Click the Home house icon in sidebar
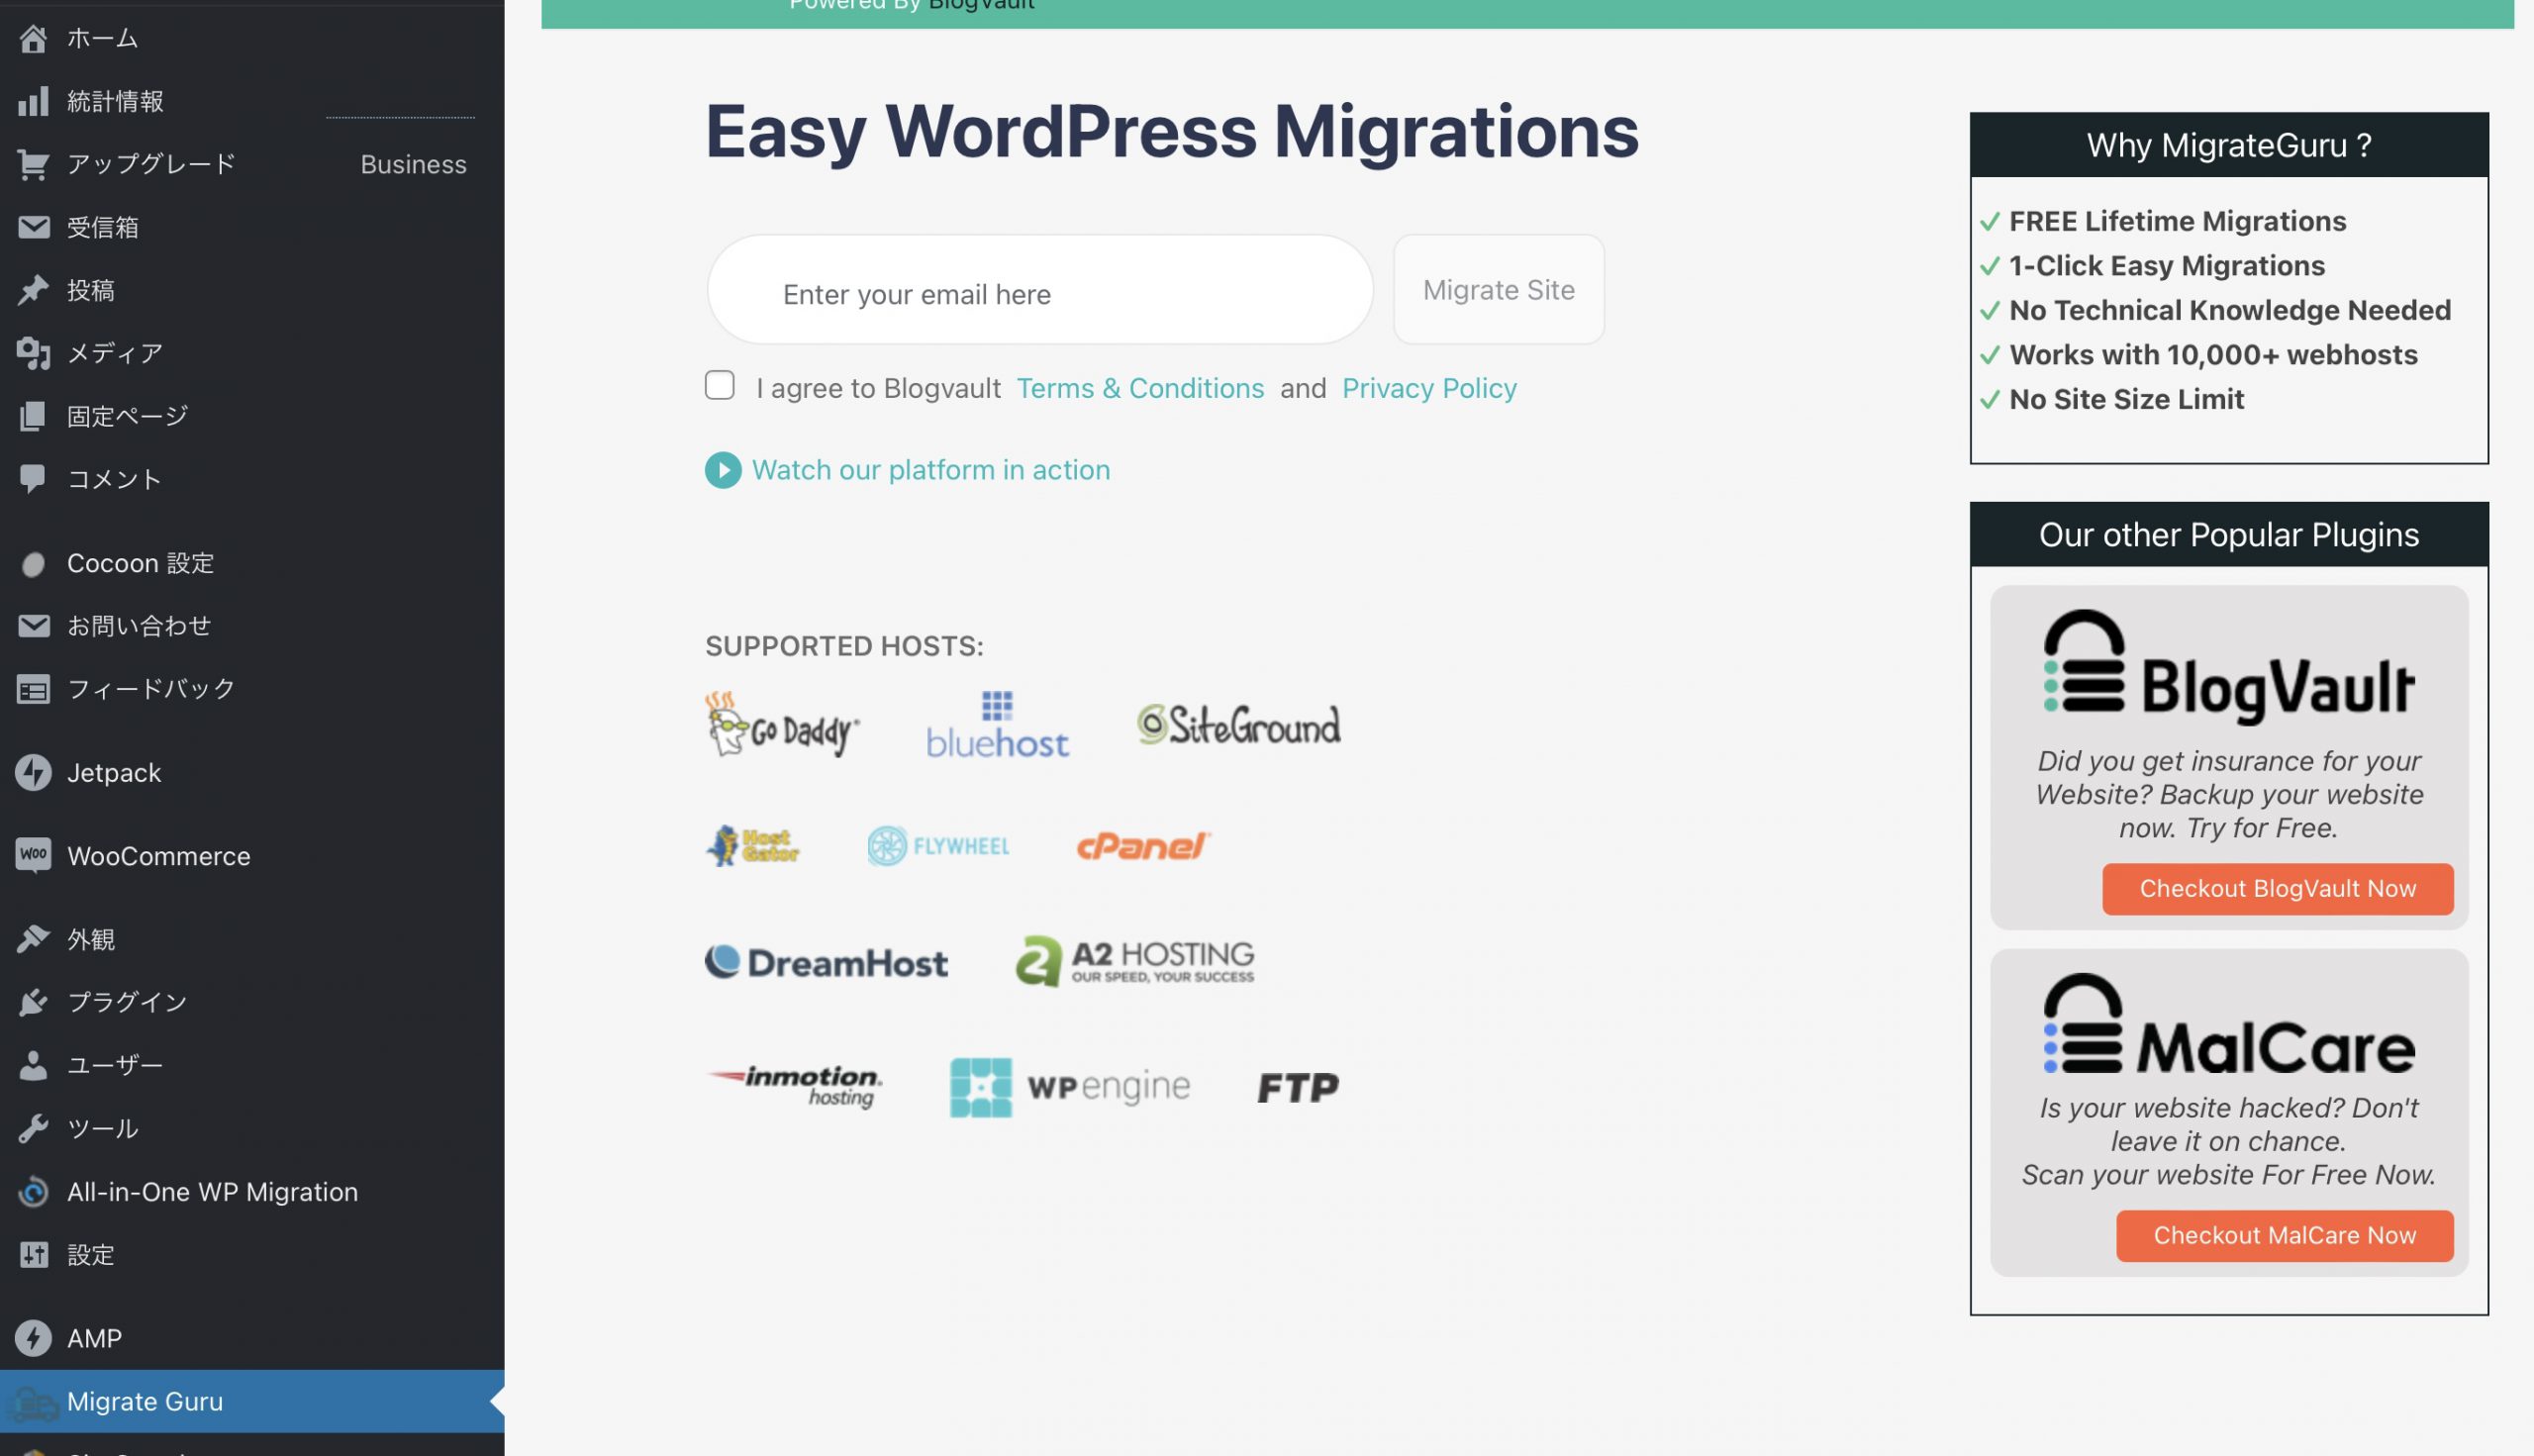Viewport: 2534px width, 1456px height. [x=33, y=38]
